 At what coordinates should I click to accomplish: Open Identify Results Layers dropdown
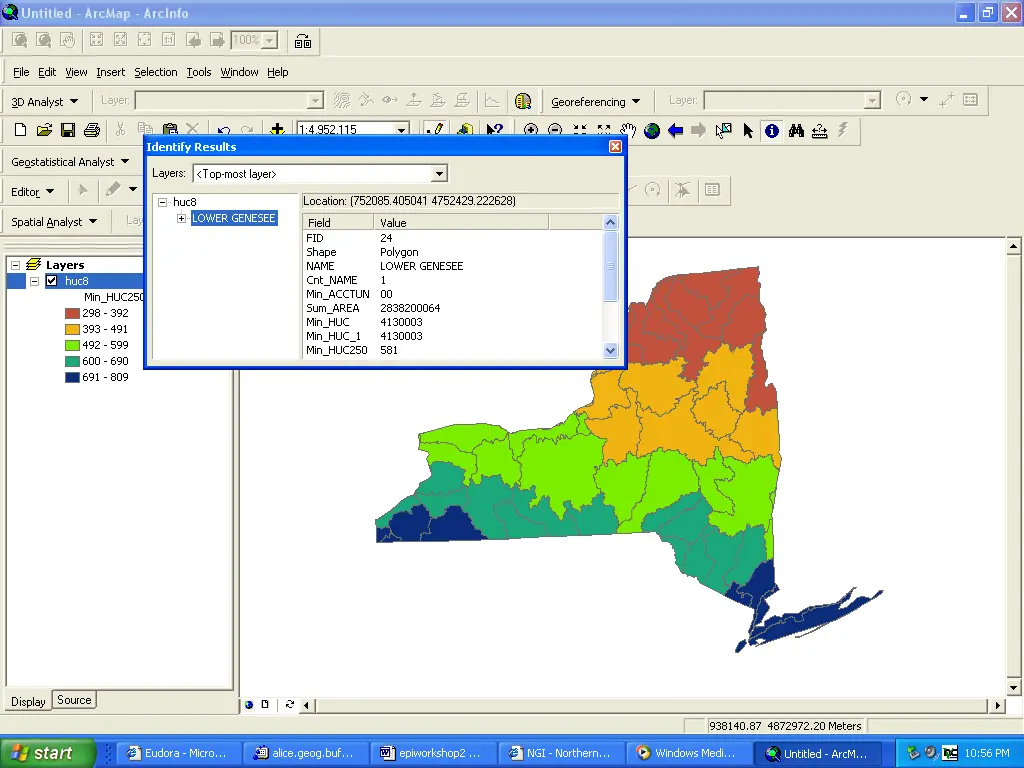tap(440, 174)
